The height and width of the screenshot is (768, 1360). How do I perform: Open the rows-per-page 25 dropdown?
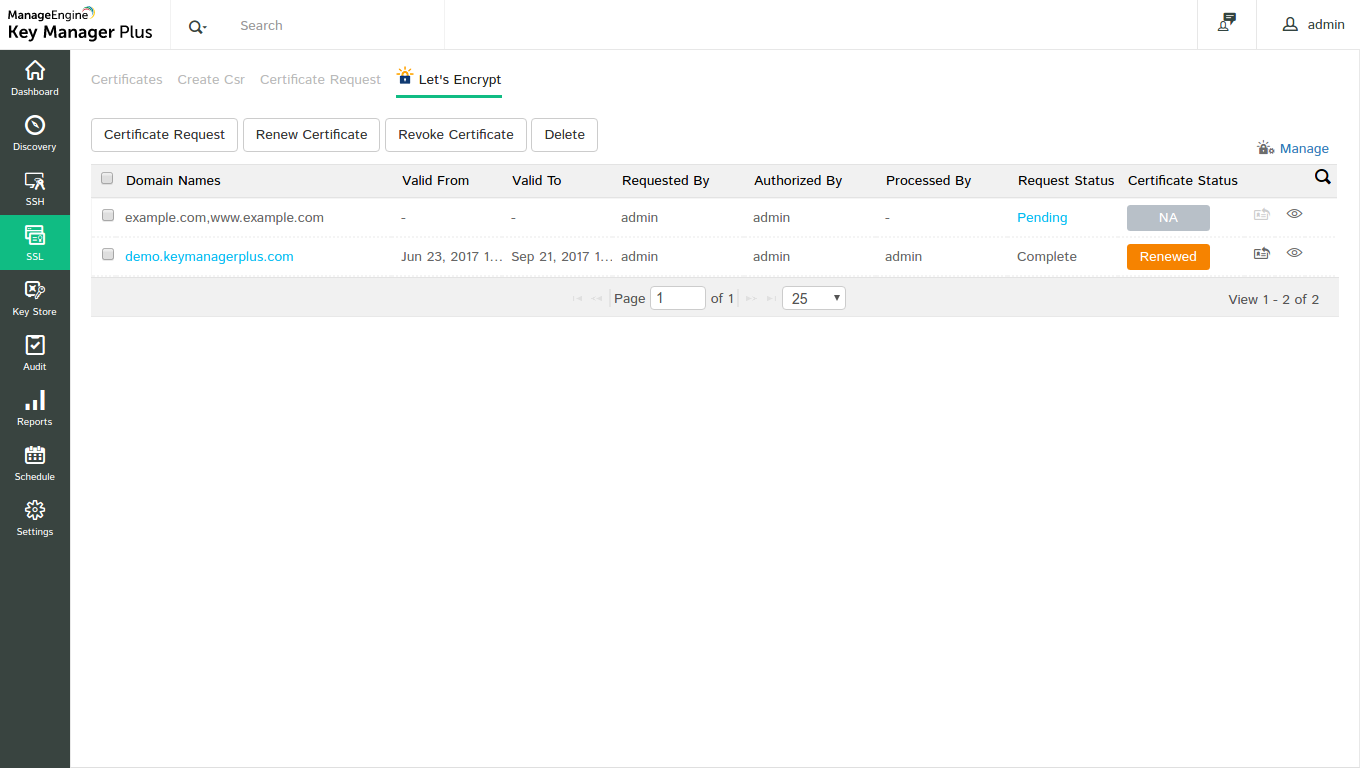814,298
